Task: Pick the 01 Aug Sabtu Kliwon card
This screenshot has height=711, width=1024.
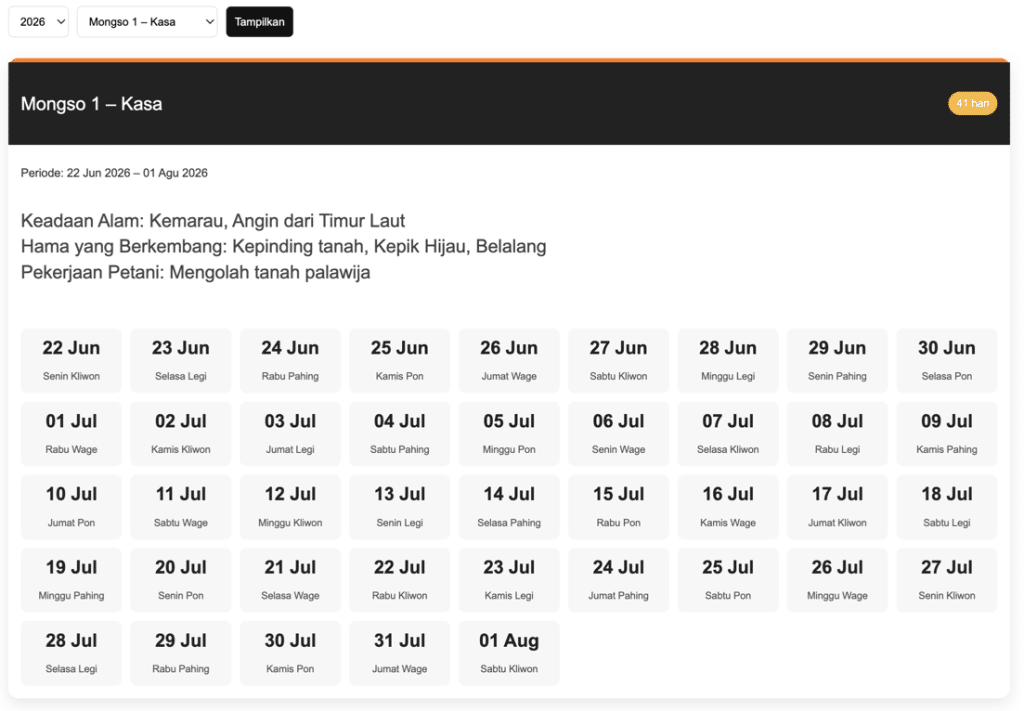Action: (509, 652)
